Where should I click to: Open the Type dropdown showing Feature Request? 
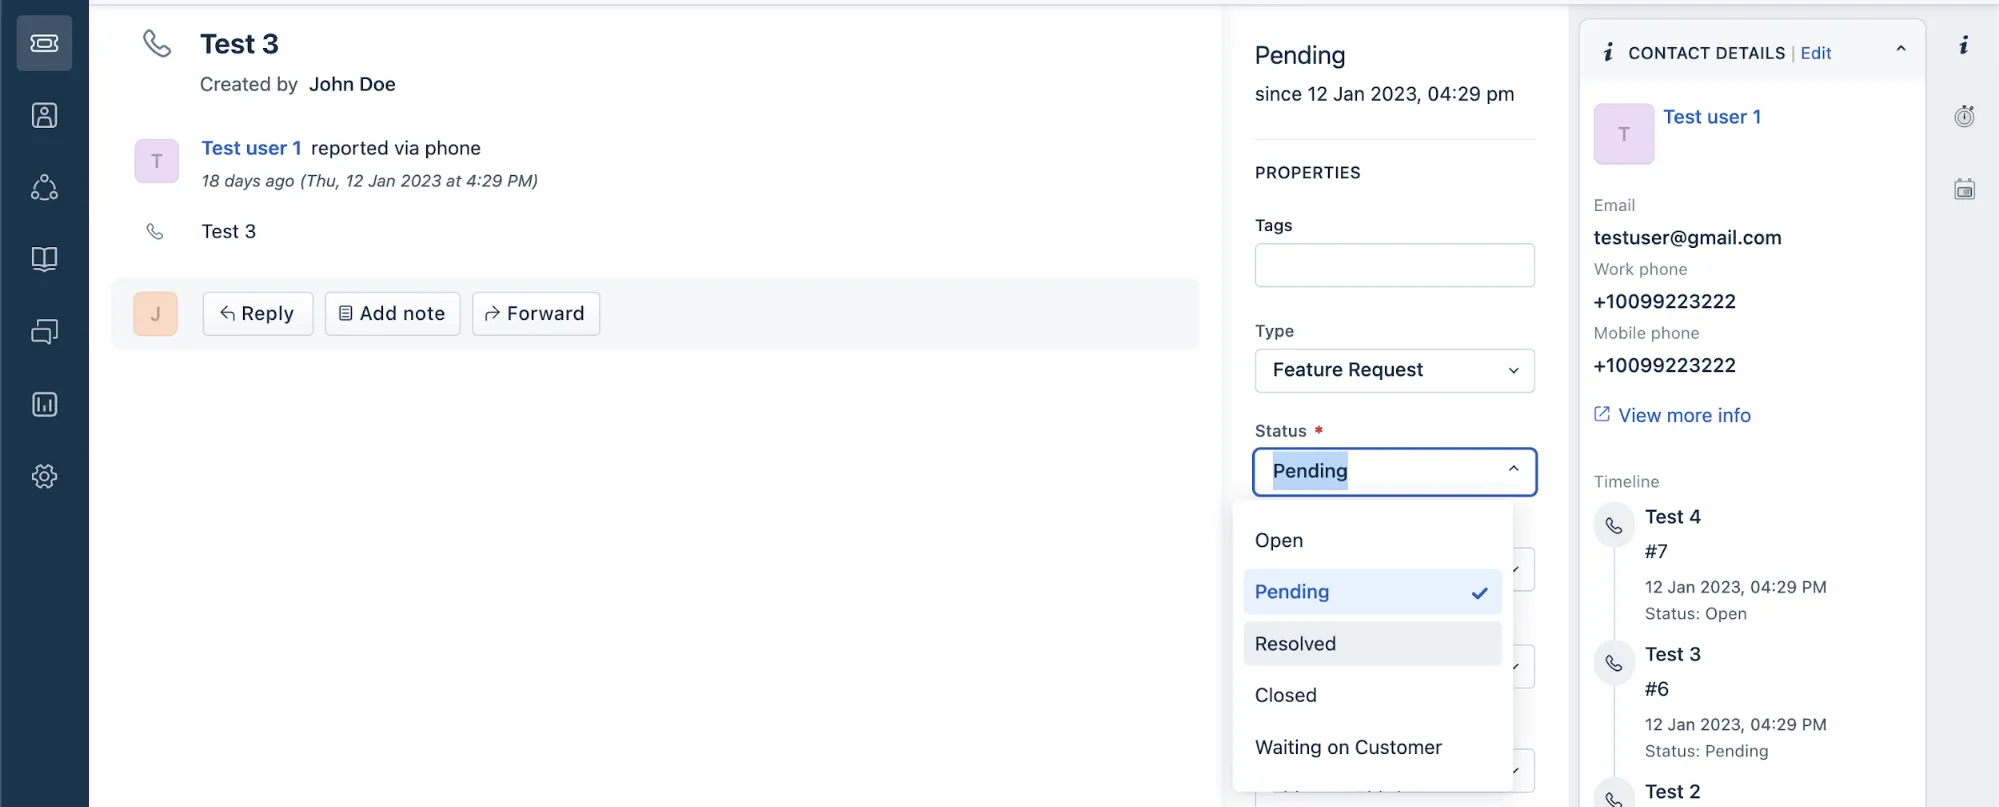point(1395,370)
